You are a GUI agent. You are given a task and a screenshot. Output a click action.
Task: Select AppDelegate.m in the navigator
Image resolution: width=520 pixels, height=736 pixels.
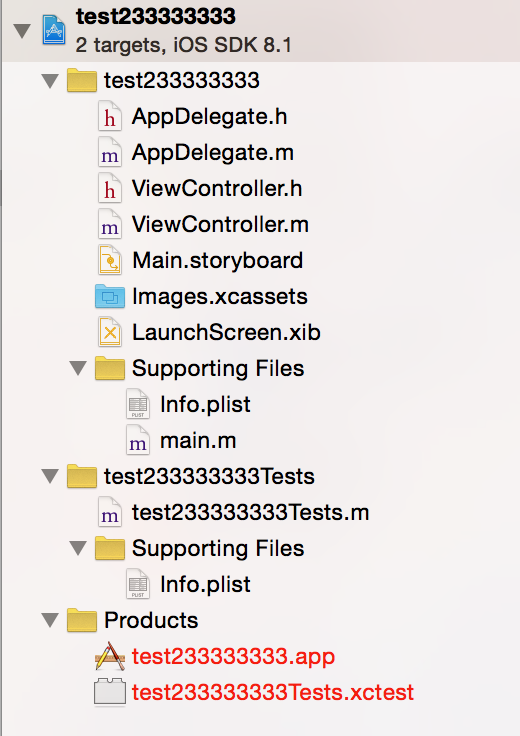pos(213,153)
